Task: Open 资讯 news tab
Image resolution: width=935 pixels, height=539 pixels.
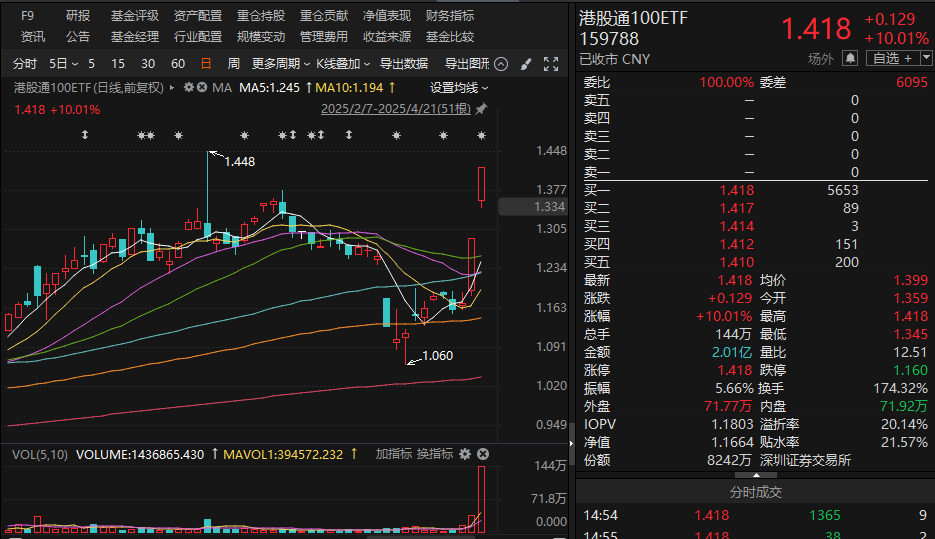Action: coord(33,37)
